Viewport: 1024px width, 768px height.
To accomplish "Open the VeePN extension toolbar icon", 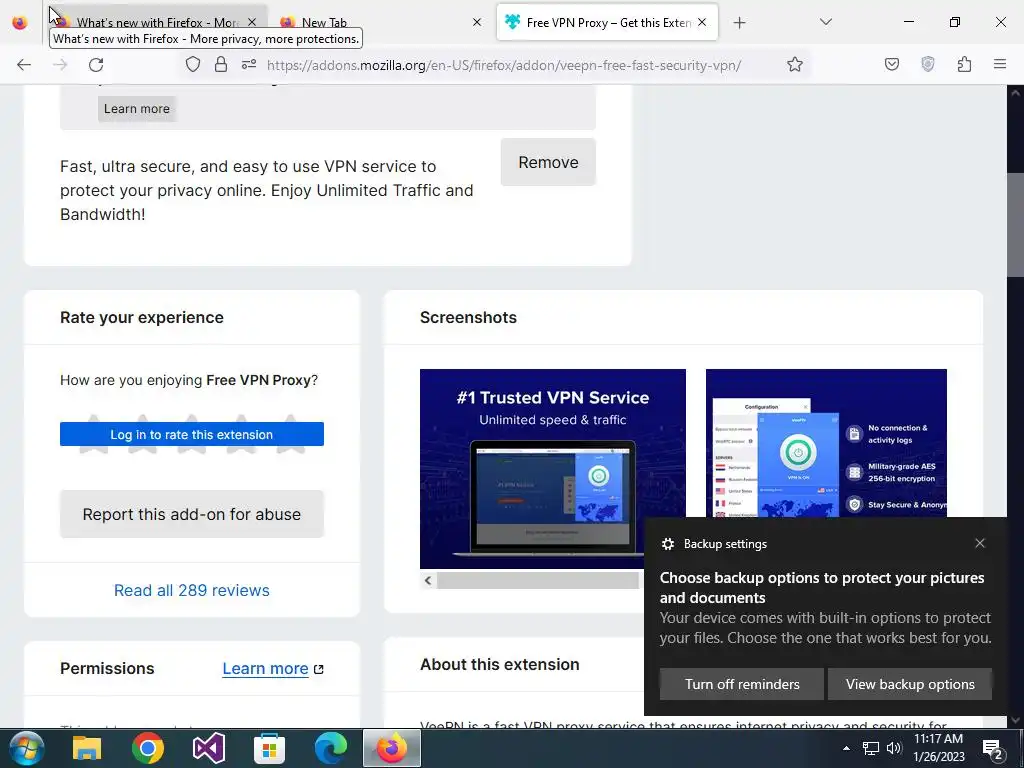I will pos(927,64).
